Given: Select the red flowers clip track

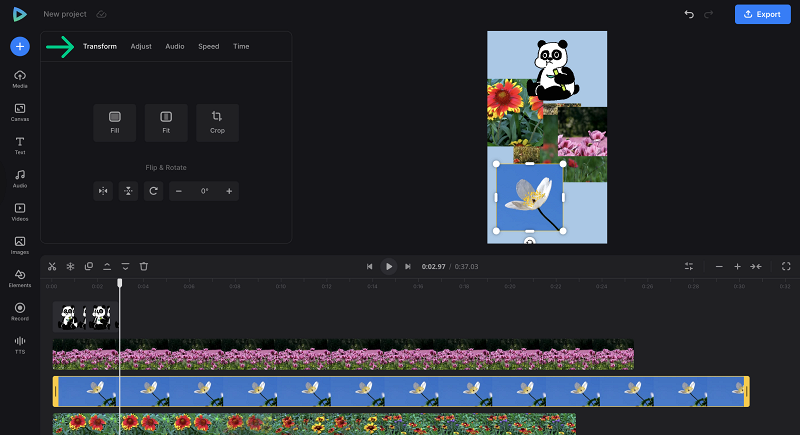Looking at the screenshot, I should coord(314,424).
